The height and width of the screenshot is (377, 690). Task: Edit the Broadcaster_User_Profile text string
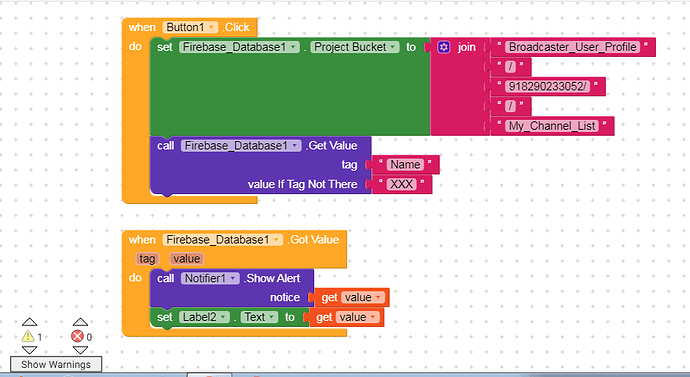point(573,47)
